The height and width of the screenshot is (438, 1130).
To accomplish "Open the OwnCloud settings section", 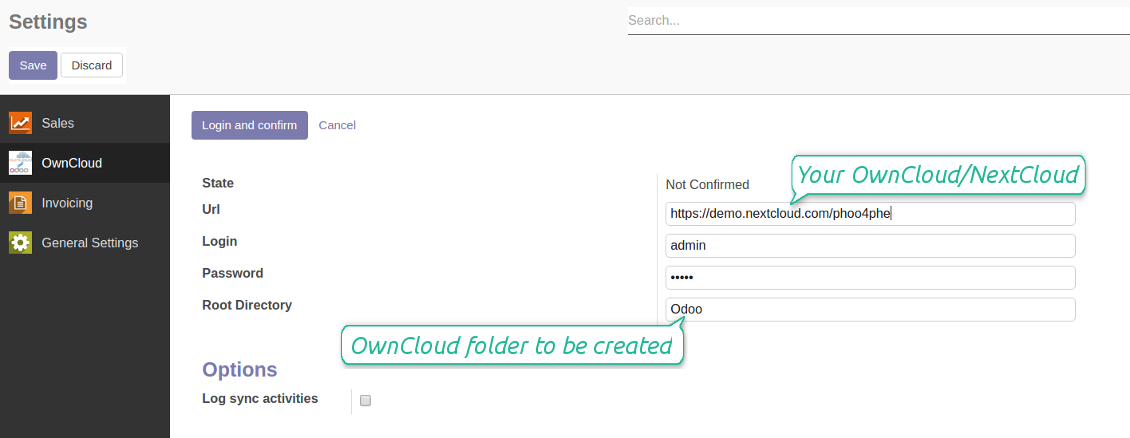I will tap(85, 163).
